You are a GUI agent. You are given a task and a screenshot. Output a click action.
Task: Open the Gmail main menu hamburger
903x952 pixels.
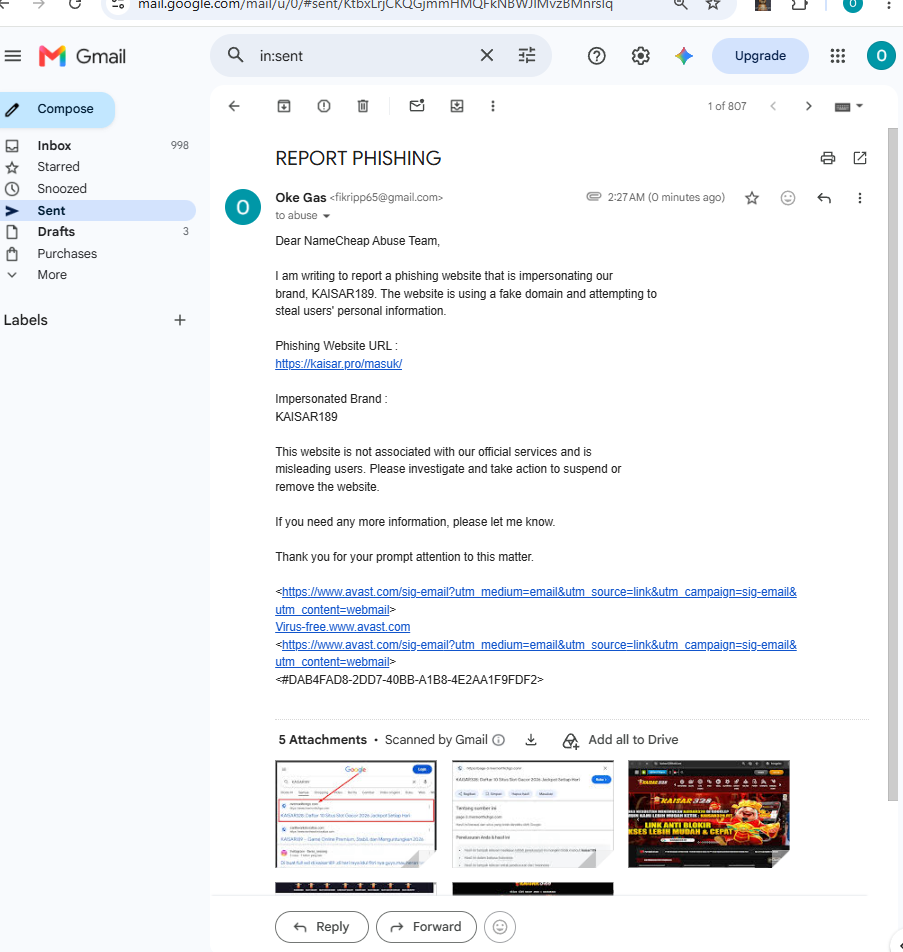click(13, 56)
